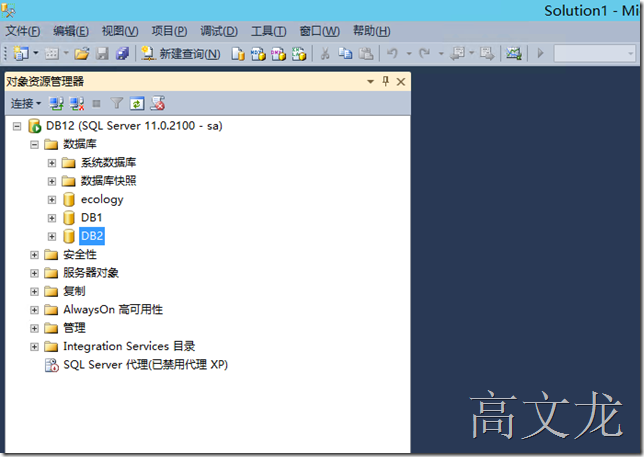Open the 文件(F) menu
Image resolution: width=644 pixels, height=457 pixels.
23,31
